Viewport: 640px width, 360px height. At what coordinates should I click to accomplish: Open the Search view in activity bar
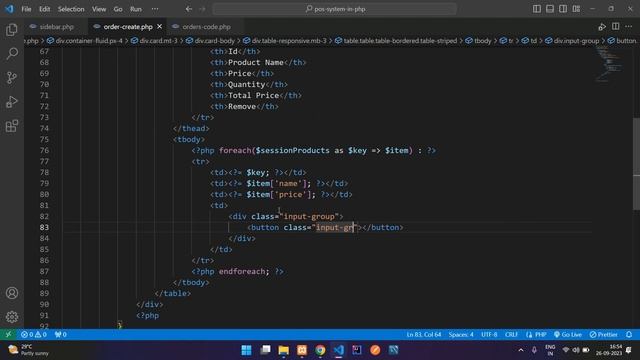coord(12,53)
